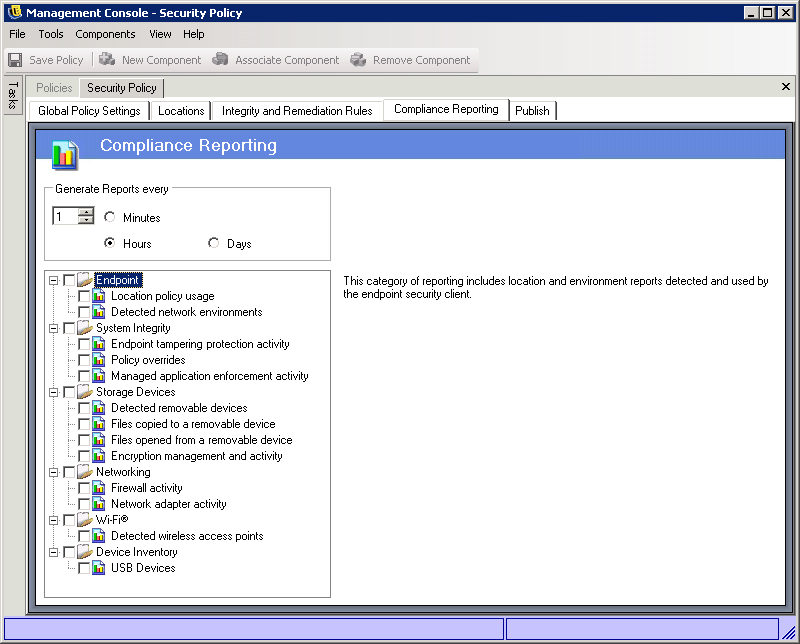800x644 pixels.
Task: Click the Management Console title bar icon
Action: point(15,12)
